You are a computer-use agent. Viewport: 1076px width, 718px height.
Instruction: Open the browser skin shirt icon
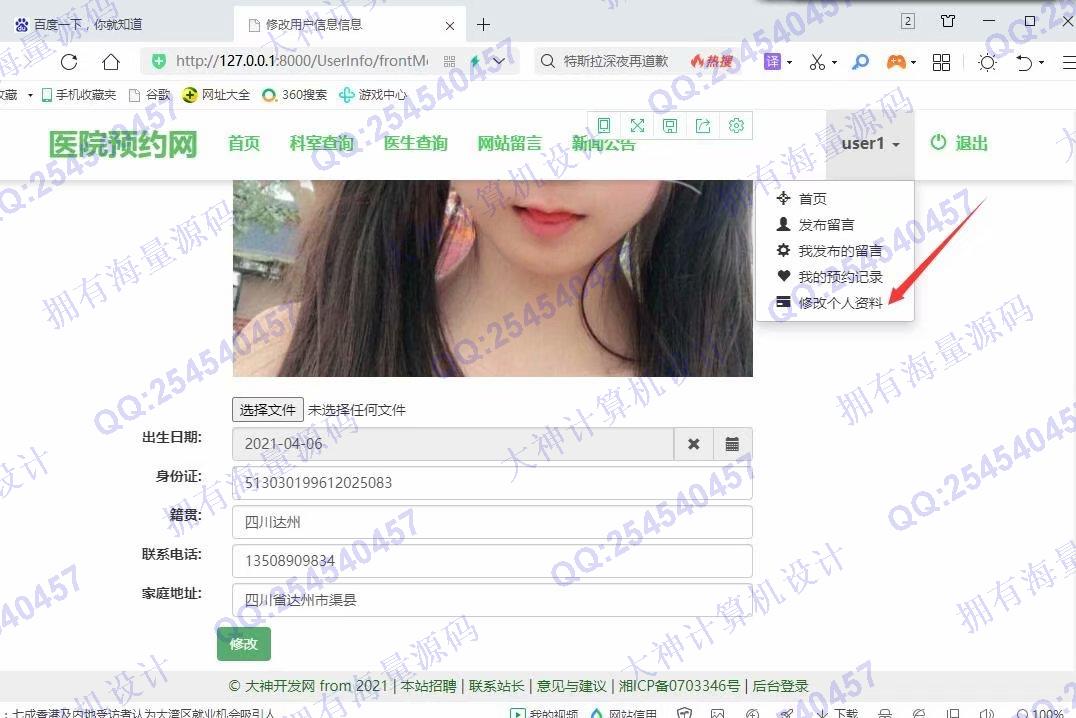(x=948, y=21)
